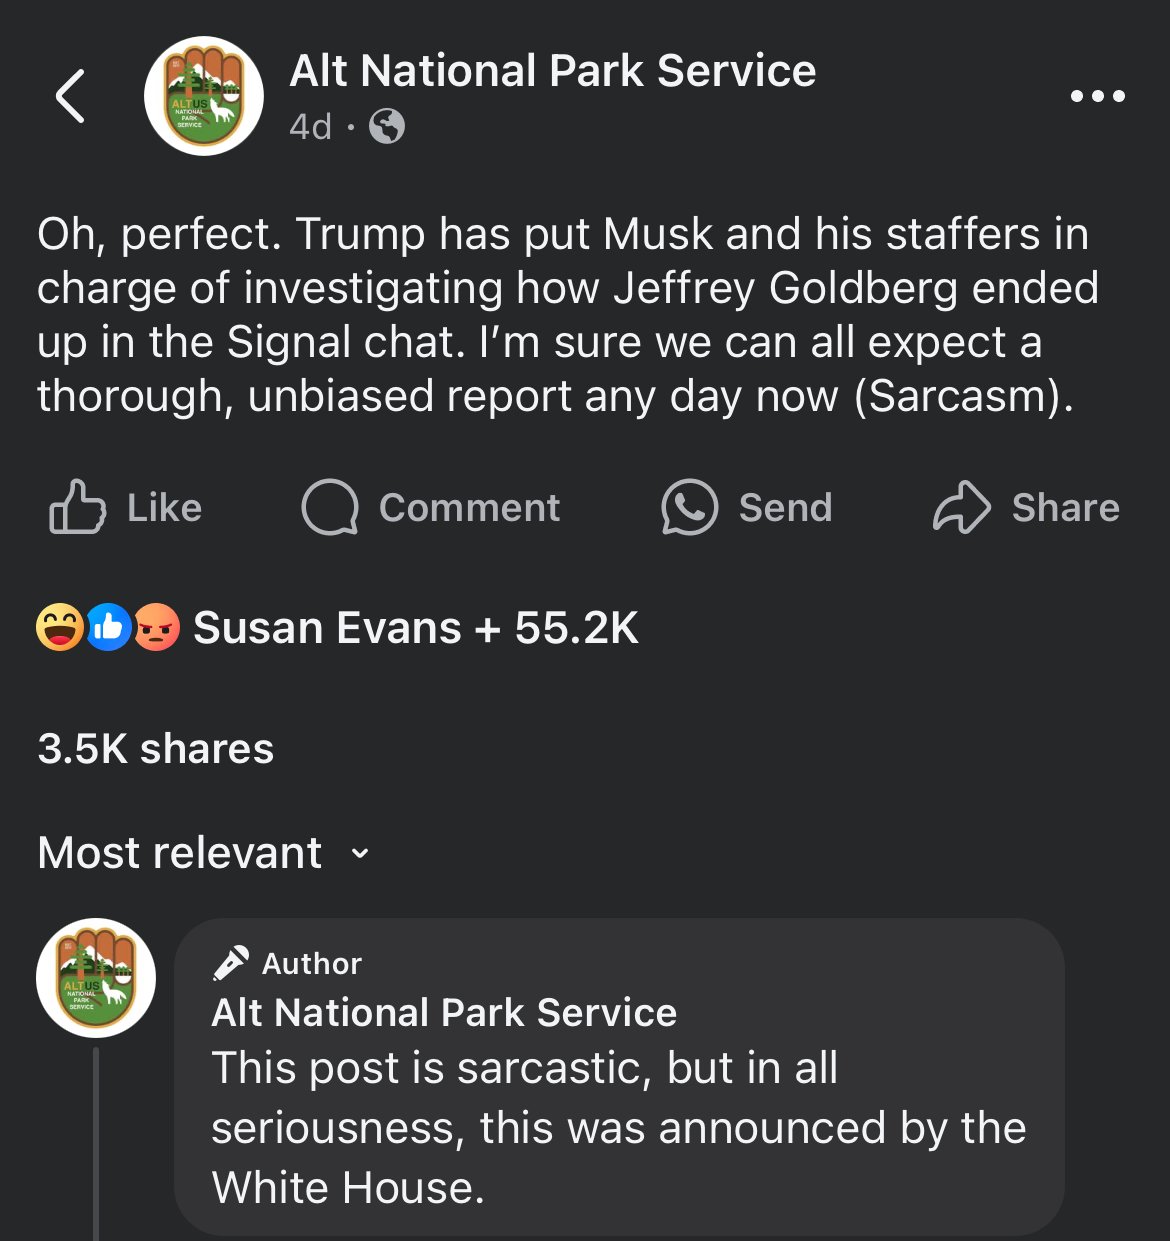This screenshot has height=1241, width=1170.
Task: View the Susan Evans + 55.2K reactions list
Action: pyautogui.click(x=415, y=628)
